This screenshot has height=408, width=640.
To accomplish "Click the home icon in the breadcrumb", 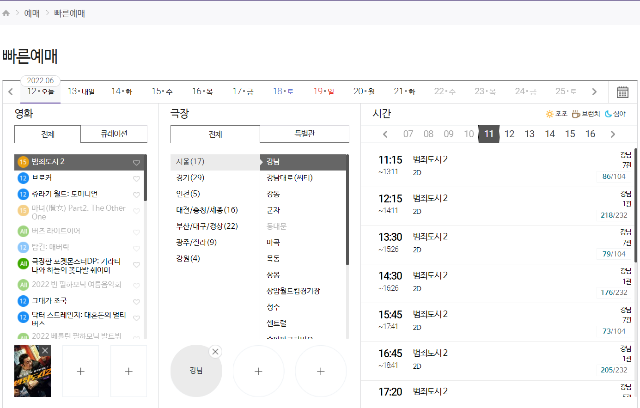I will coord(6,13).
